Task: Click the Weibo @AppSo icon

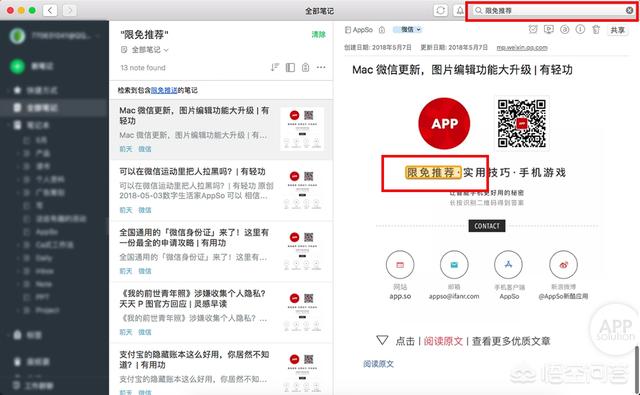Action: tap(563, 264)
